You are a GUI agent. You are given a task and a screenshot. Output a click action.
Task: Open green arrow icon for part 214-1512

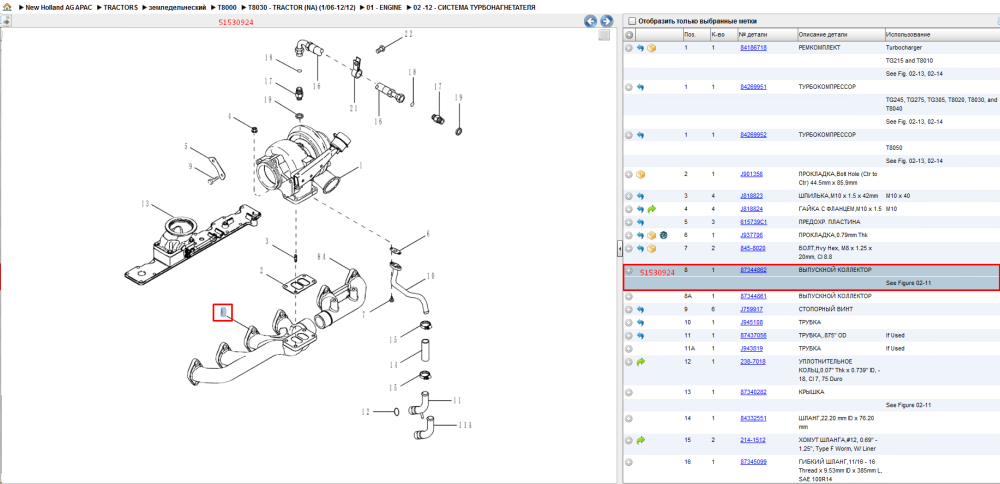640,440
